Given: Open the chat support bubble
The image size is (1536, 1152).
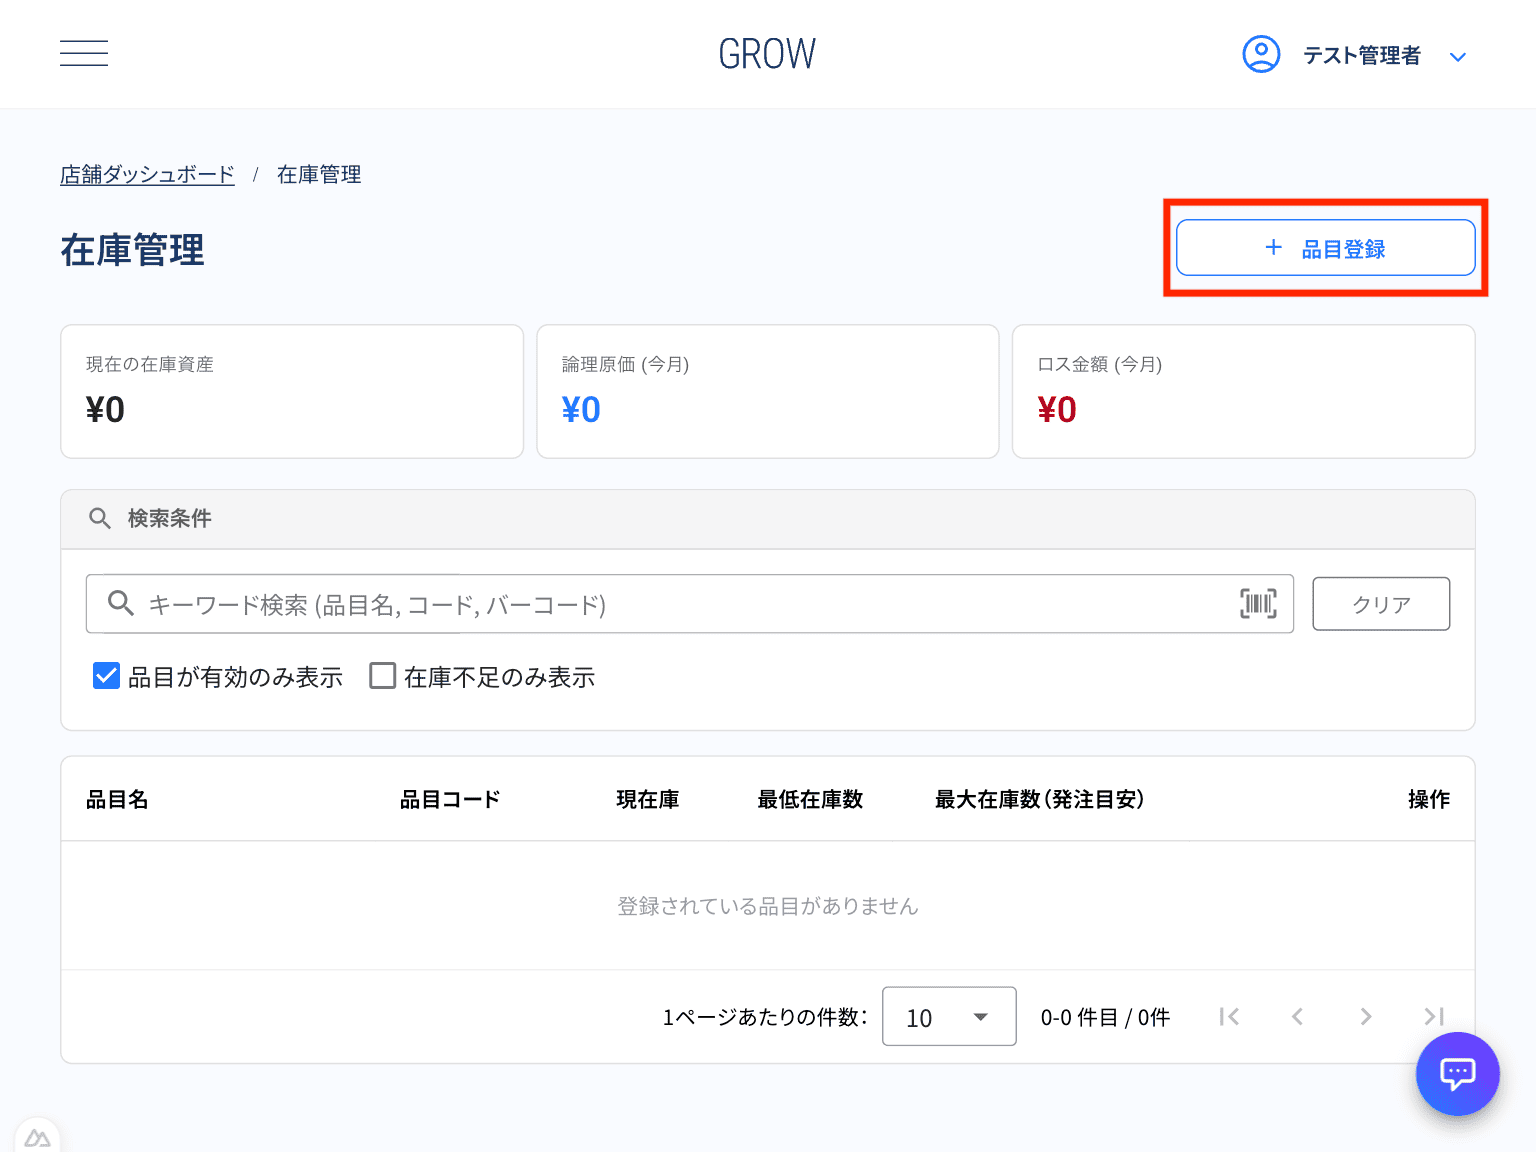Looking at the screenshot, I should pyautogui.click(x=1457, y=1074).
